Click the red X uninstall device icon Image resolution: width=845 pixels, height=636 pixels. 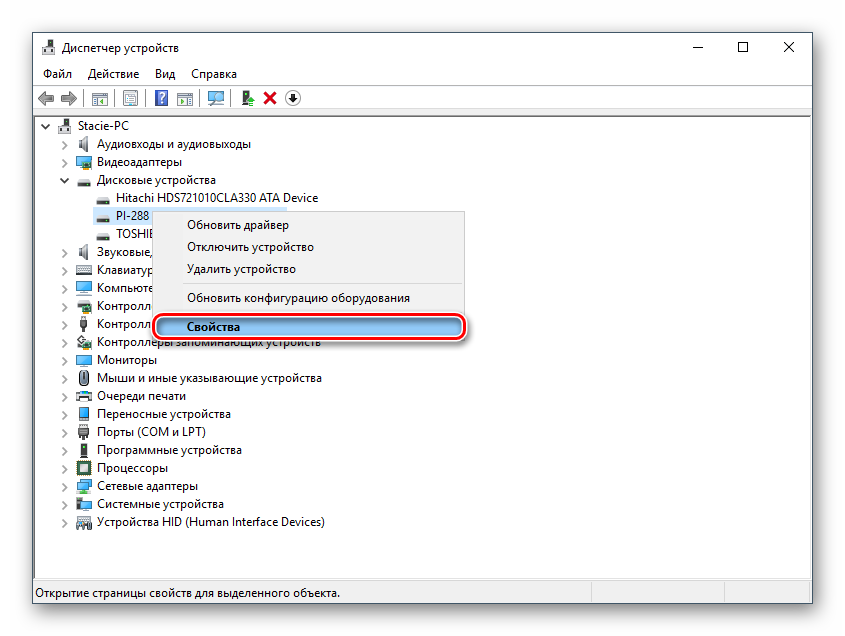270,98
